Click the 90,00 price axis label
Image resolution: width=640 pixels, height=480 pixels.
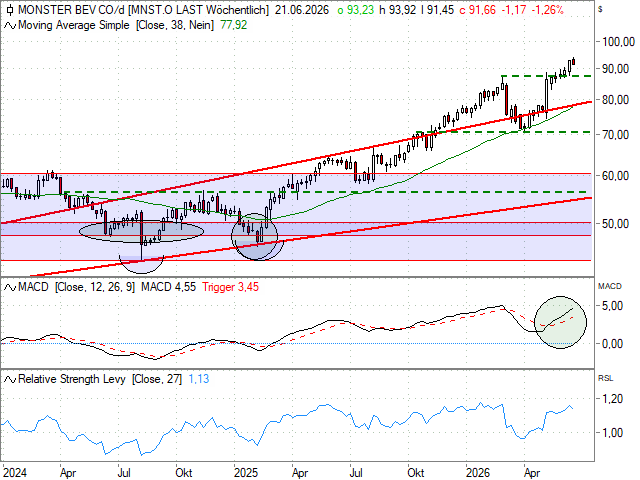pyautogui.click(x=615, y=69)
